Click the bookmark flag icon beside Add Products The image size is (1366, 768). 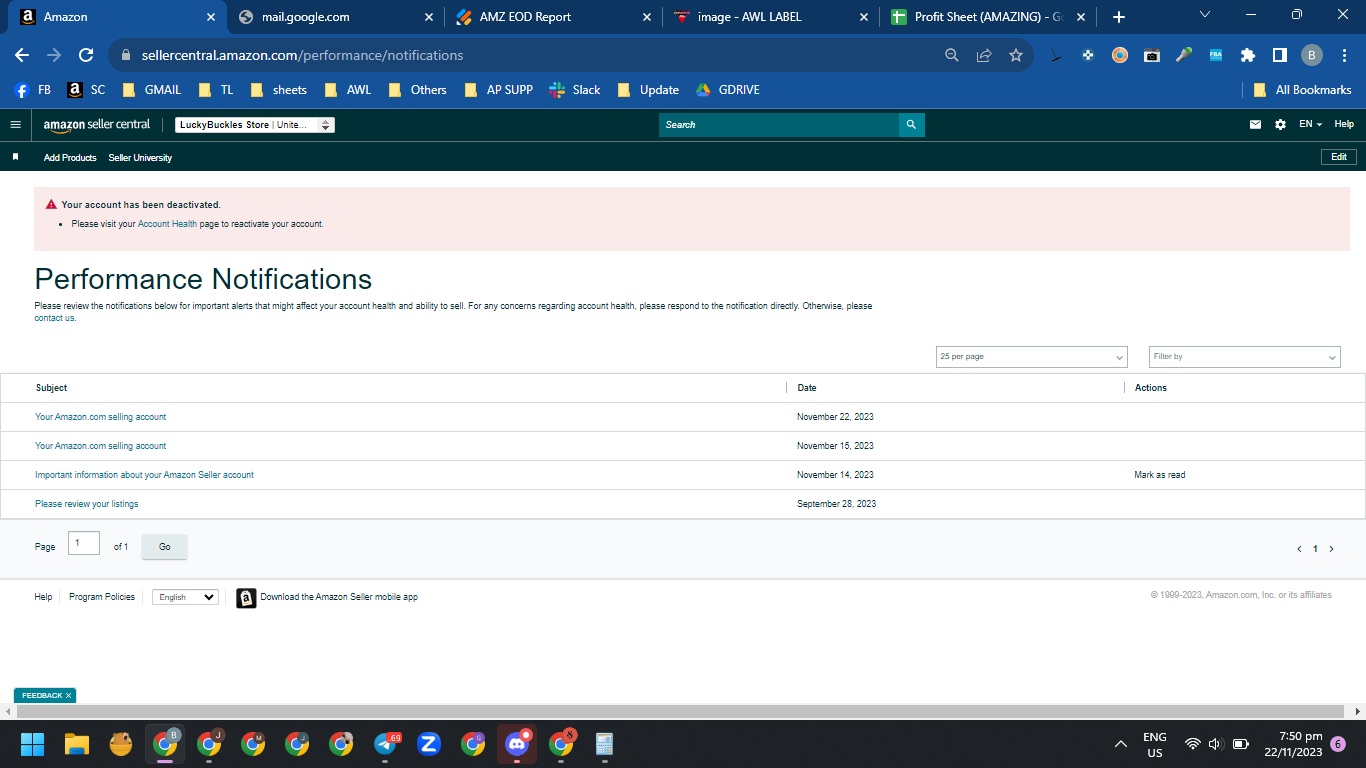click(15, 157)
